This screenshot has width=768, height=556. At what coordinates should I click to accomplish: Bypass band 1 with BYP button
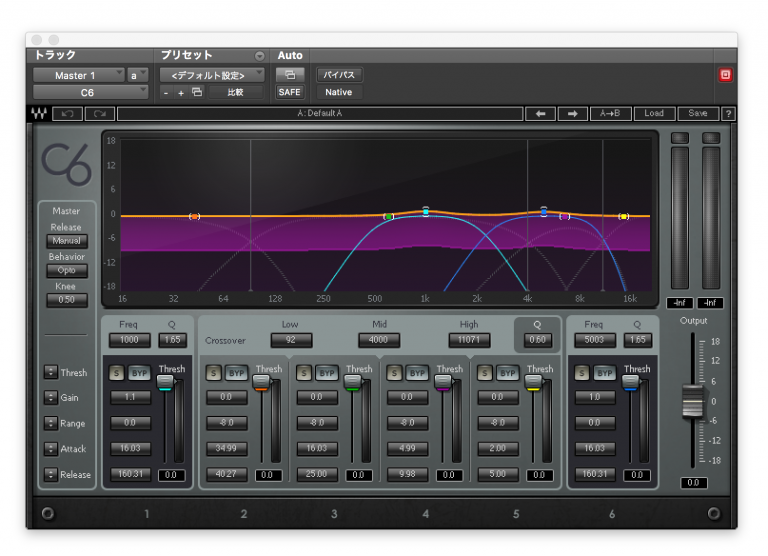[140, 373]
